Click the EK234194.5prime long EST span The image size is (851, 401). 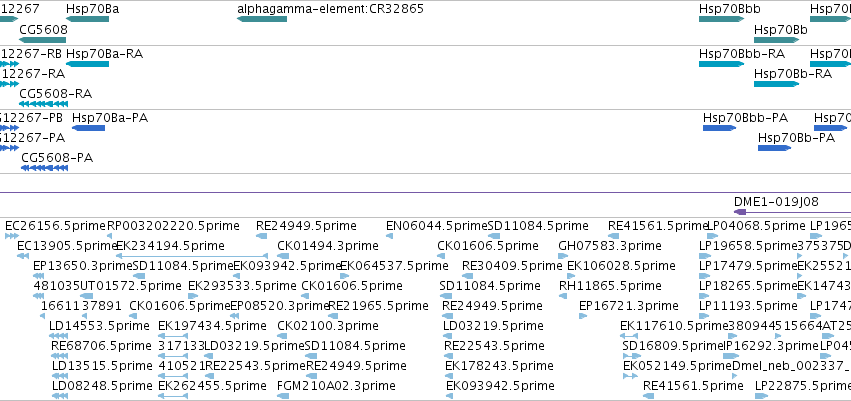192,256
